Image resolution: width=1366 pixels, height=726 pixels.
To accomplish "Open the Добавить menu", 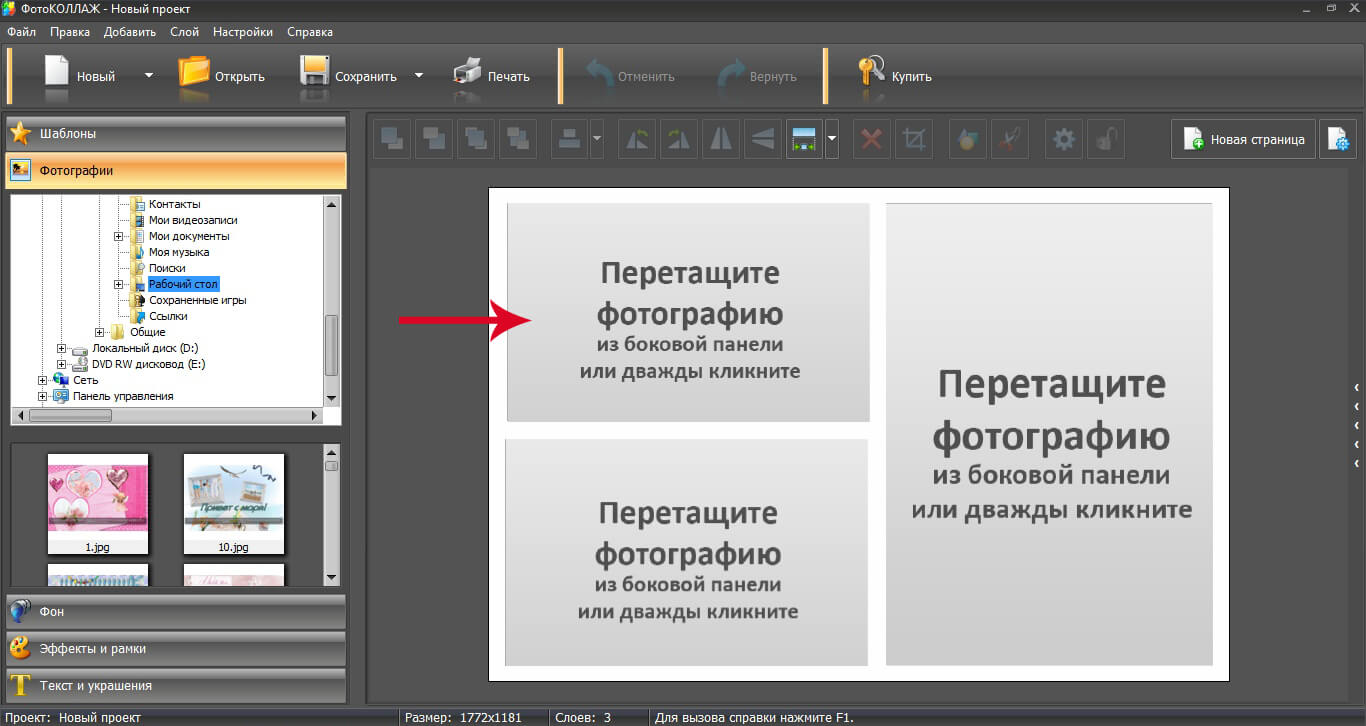I will tap(130, 32).
